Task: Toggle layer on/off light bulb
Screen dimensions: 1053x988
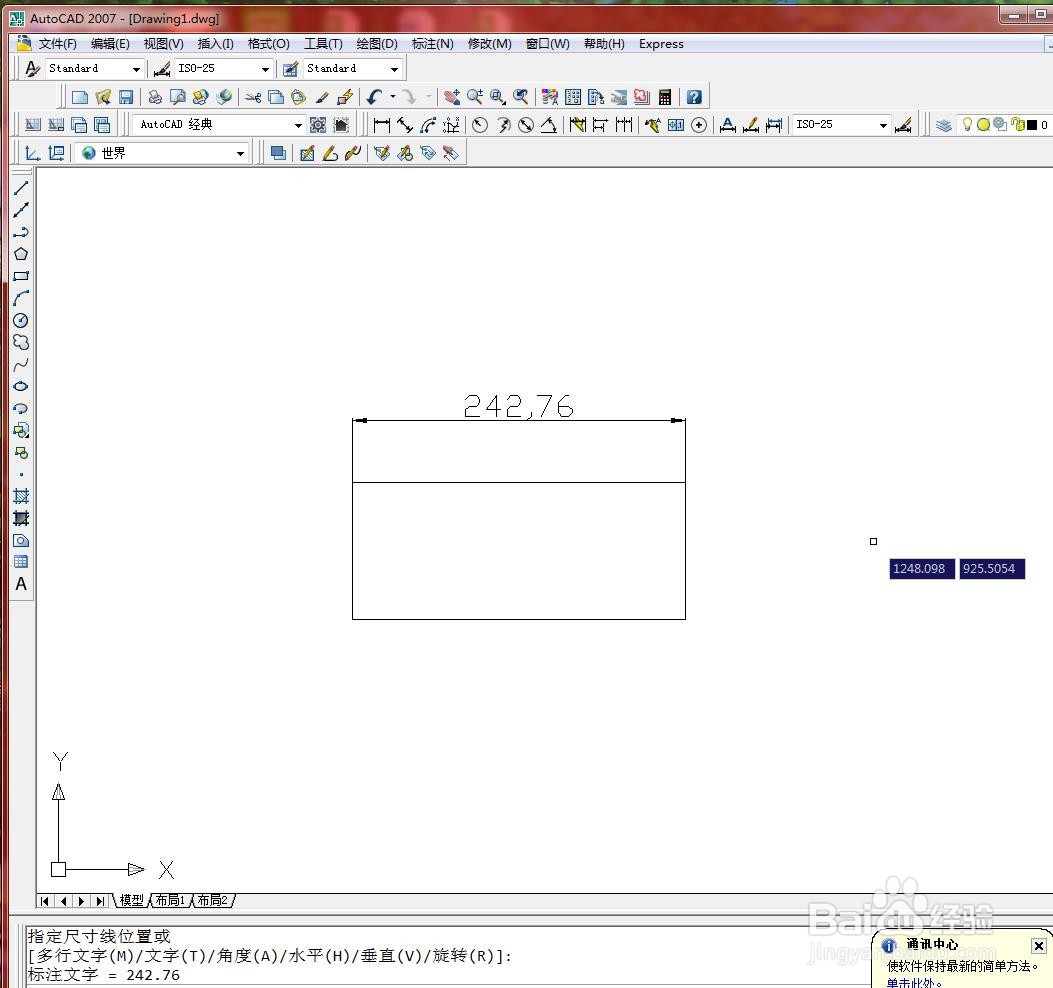Action: (x=967, y=124)
